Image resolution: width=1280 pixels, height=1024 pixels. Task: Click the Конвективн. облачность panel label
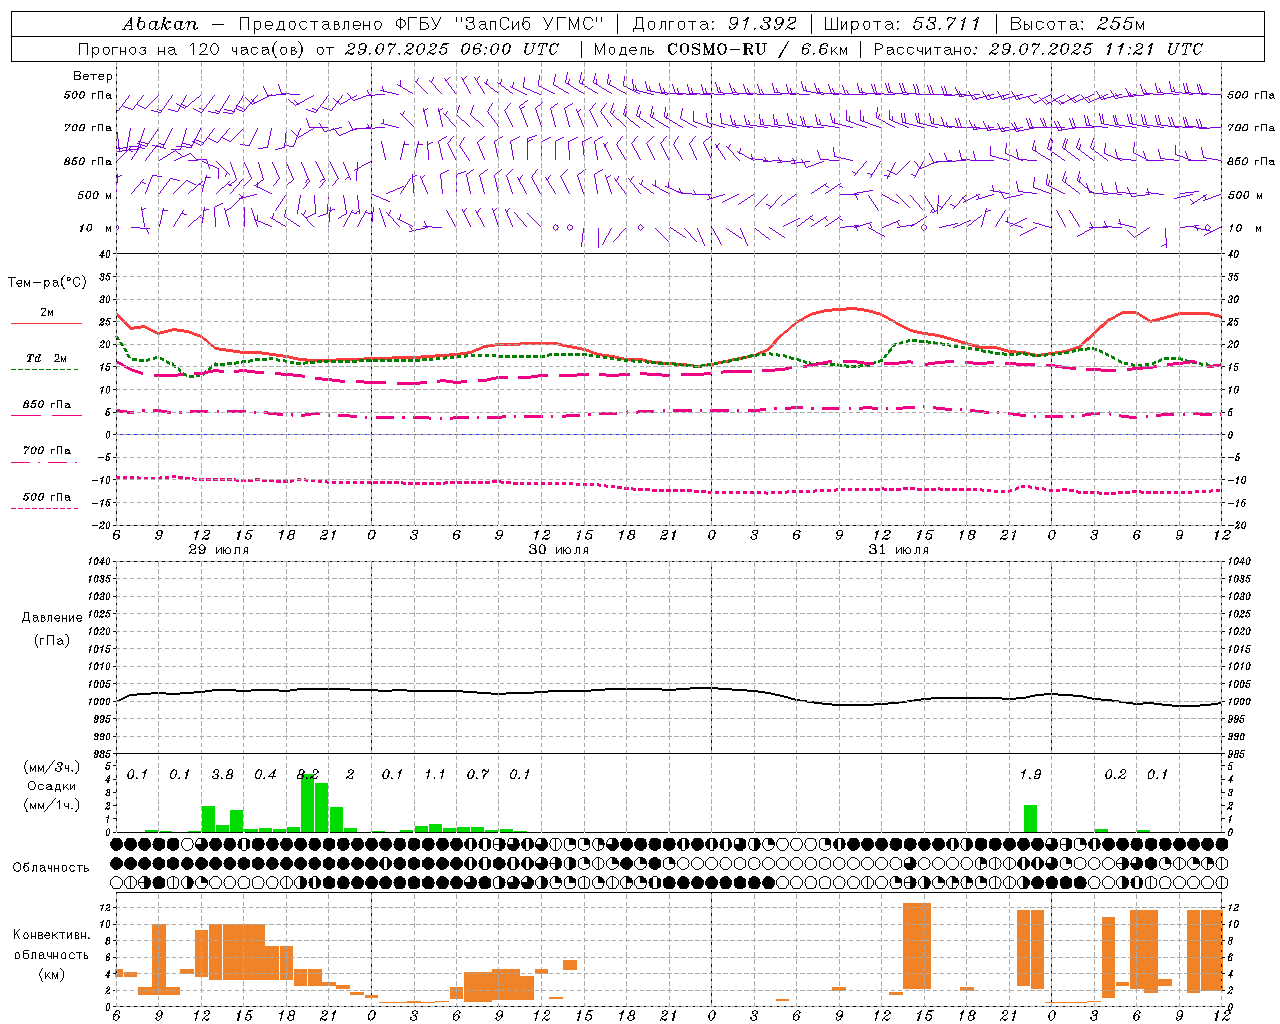(x=51, y=954)
